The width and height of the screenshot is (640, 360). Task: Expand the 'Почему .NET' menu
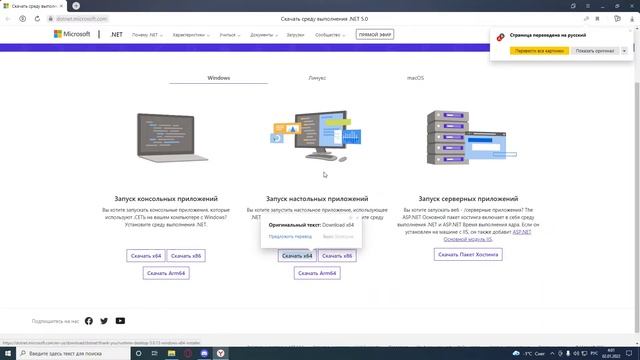pos(147,35)
